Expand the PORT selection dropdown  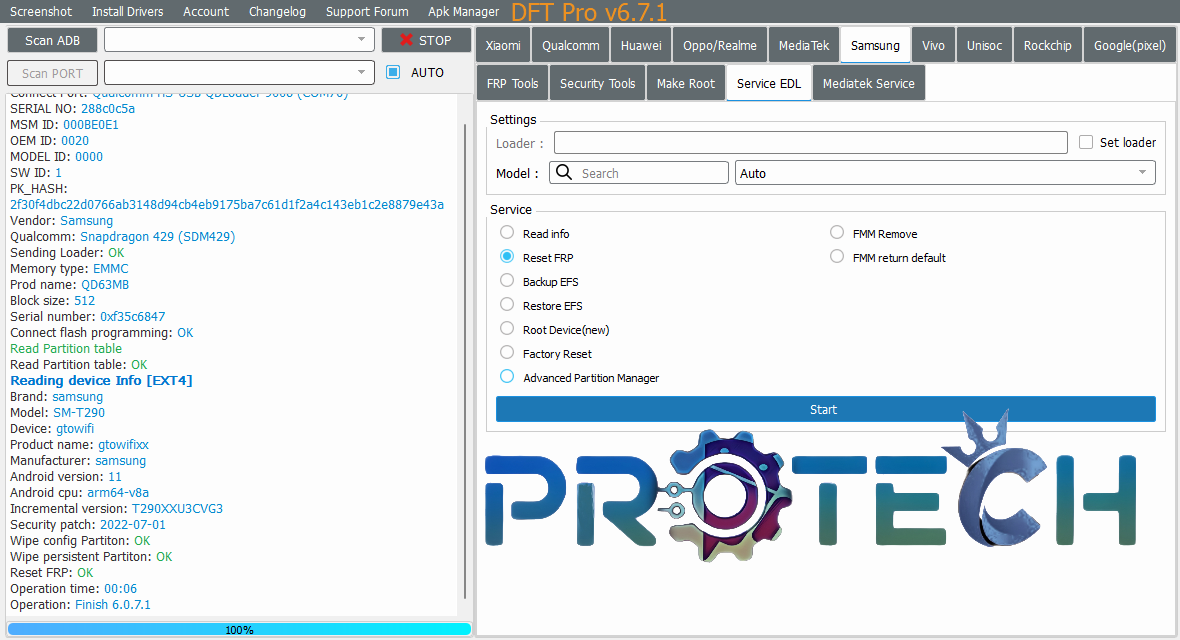pos(361,72)
